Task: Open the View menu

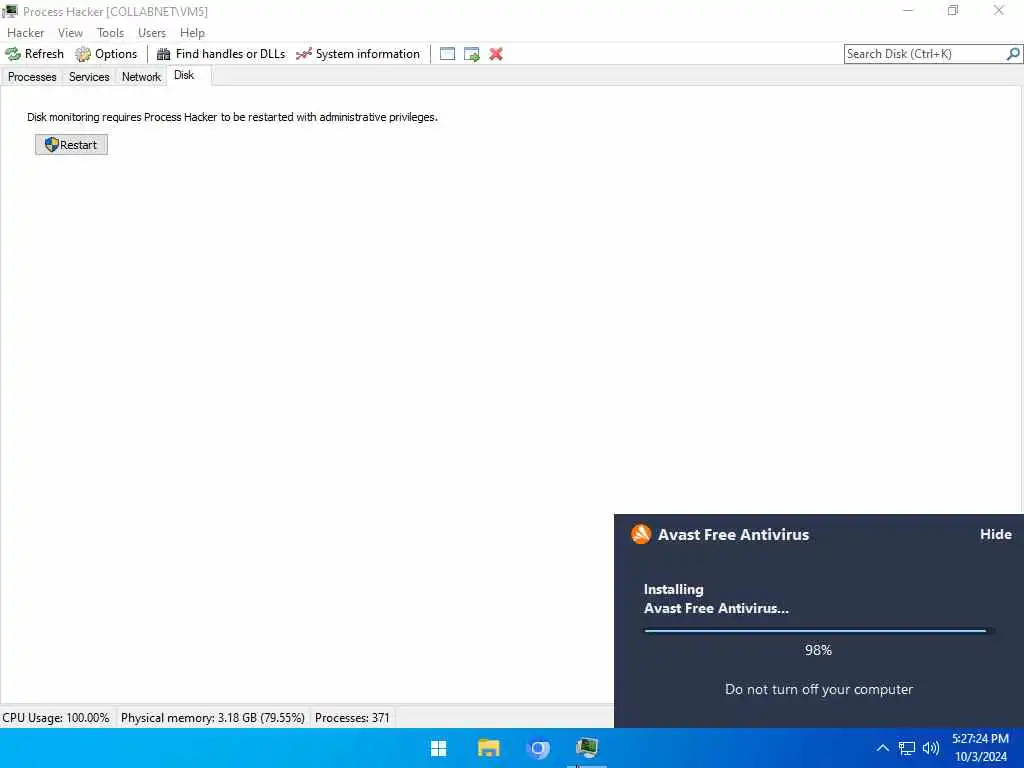Action: tap(70, 33)
